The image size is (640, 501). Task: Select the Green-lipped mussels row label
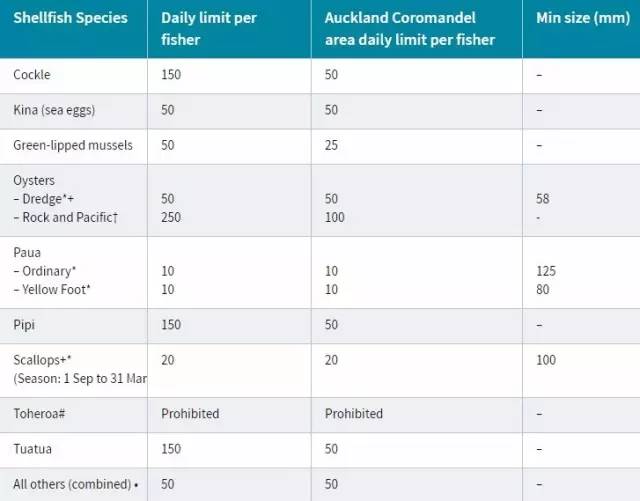pos(73,145)
